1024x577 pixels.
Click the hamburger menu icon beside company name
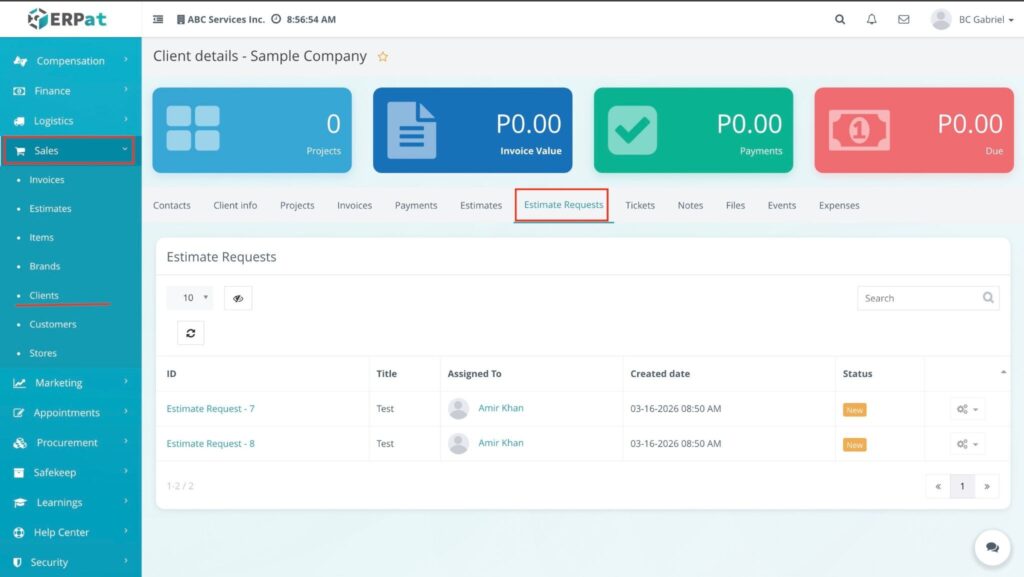[x=158, y=19]
